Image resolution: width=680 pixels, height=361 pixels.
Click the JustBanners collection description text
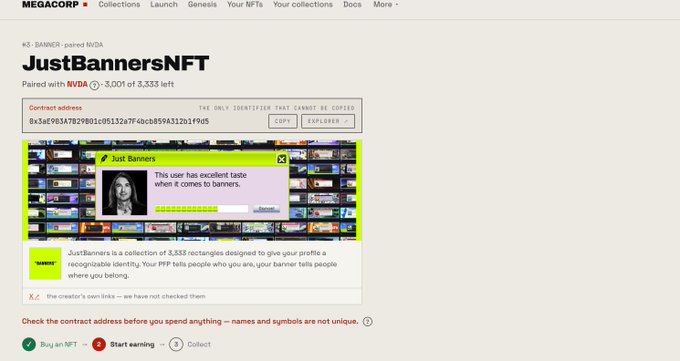[202, 264]
